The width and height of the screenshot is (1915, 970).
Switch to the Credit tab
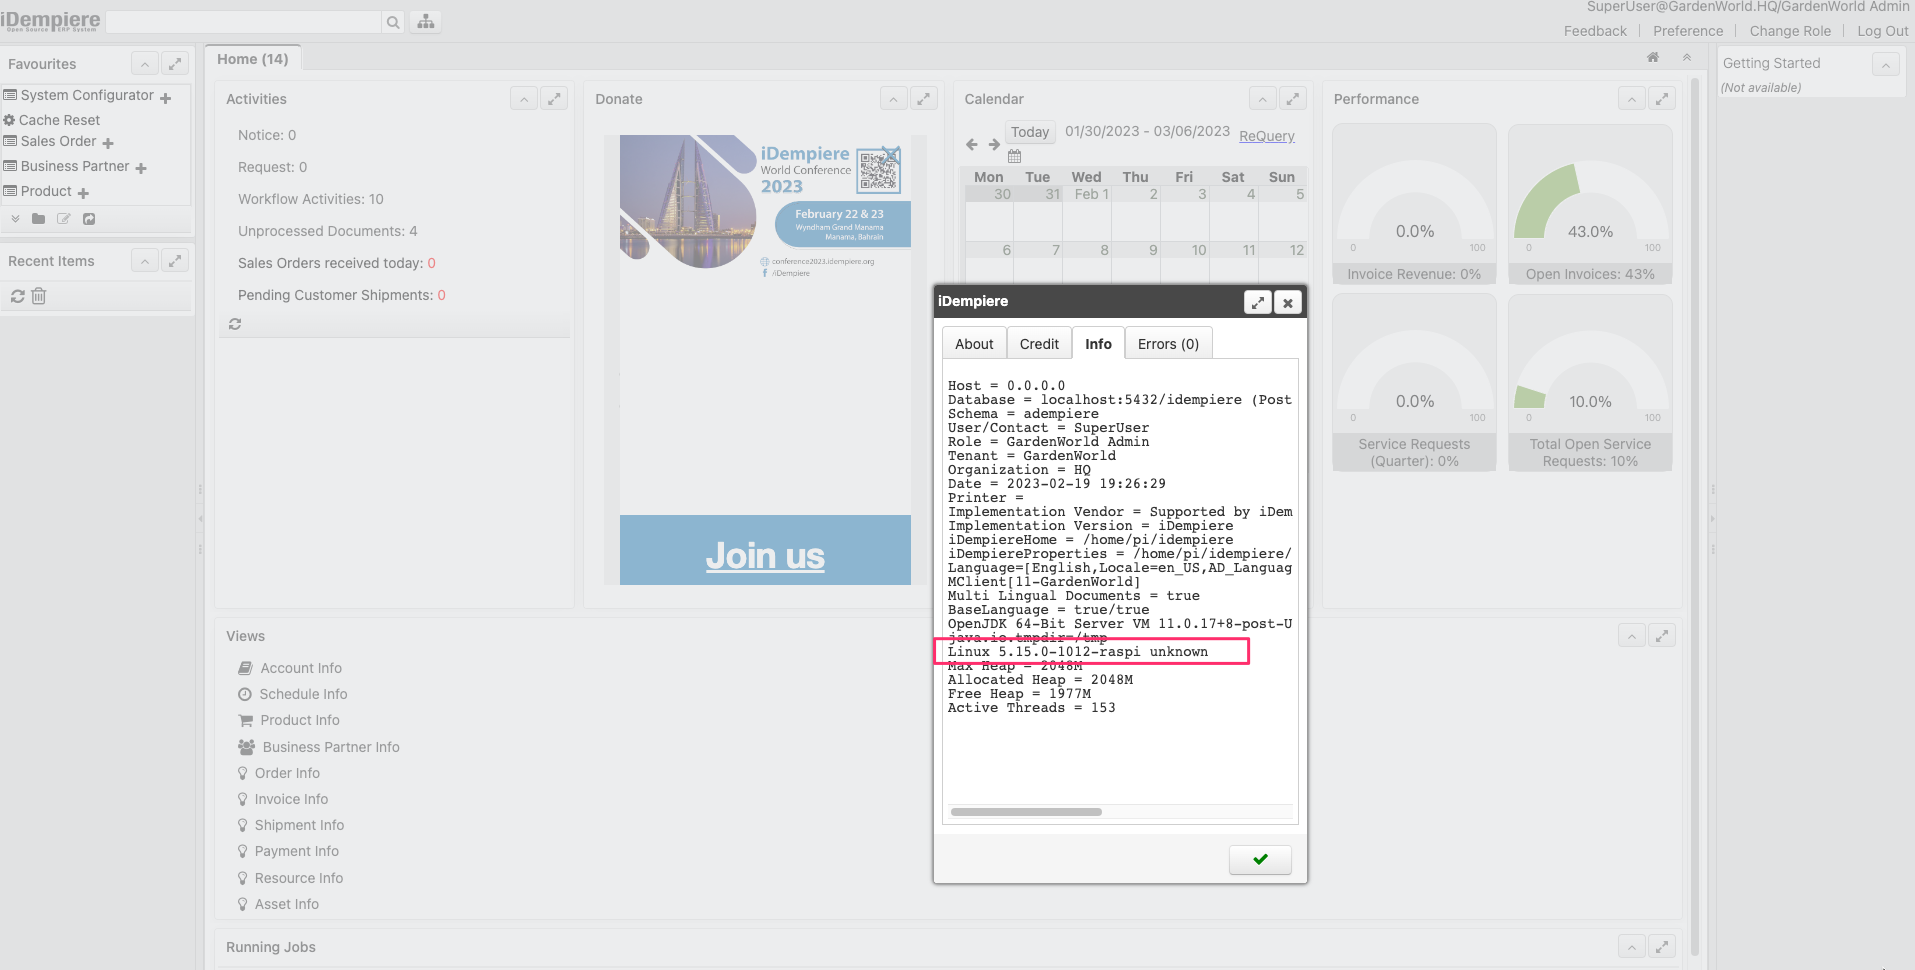(1038, 343)
